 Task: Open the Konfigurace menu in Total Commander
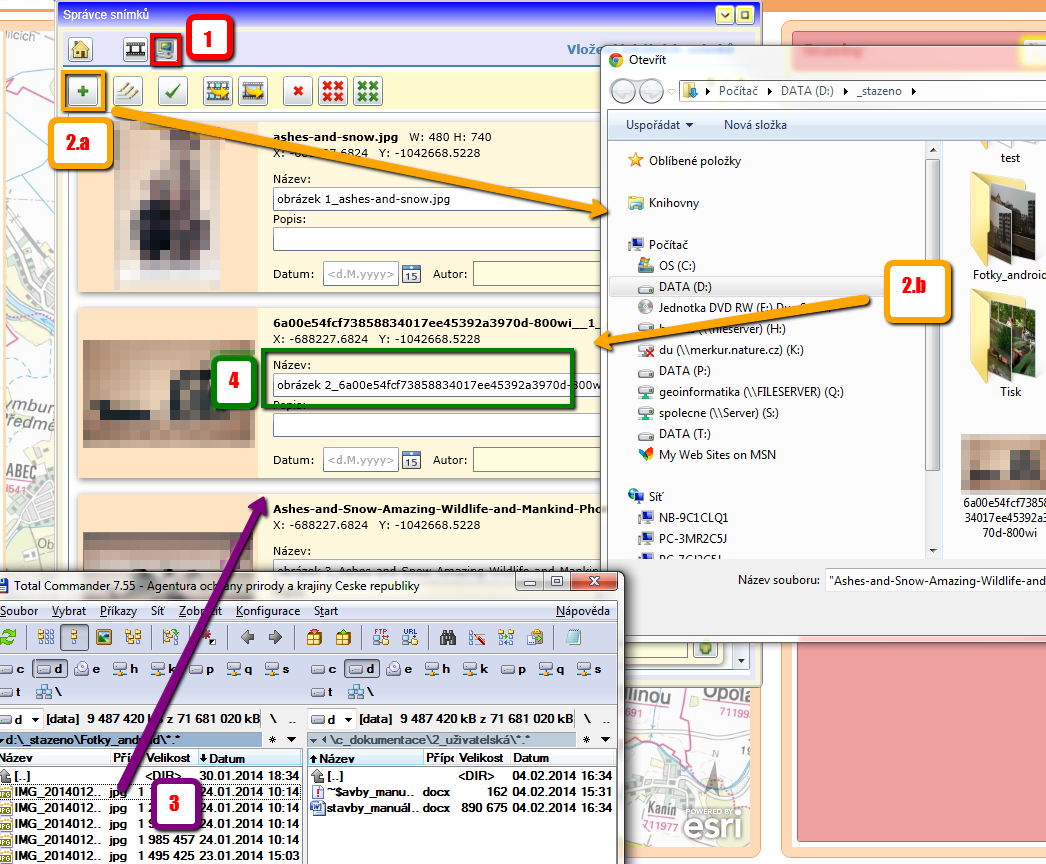(268, 610)
